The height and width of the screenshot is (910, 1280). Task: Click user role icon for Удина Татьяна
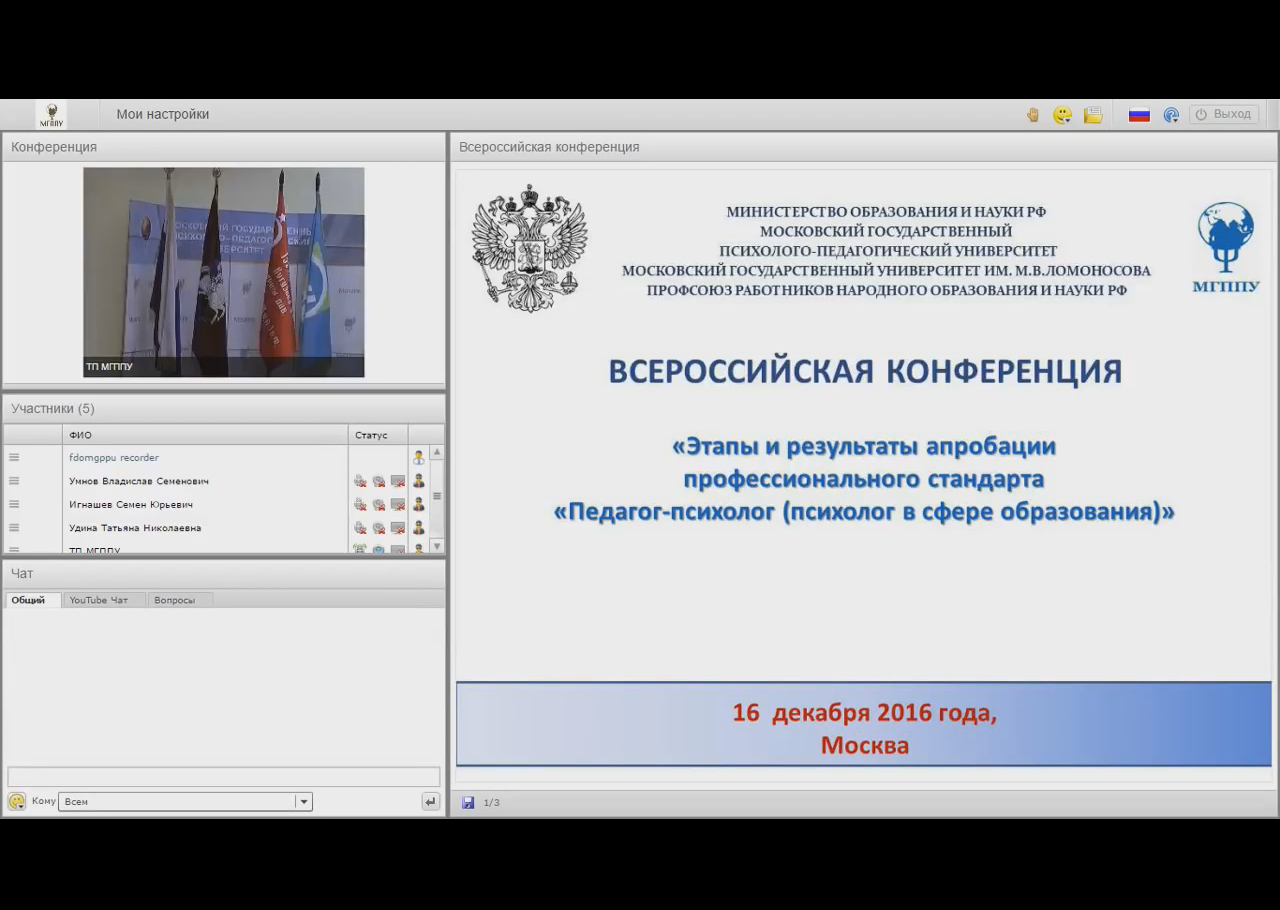[x=419, y=527]
